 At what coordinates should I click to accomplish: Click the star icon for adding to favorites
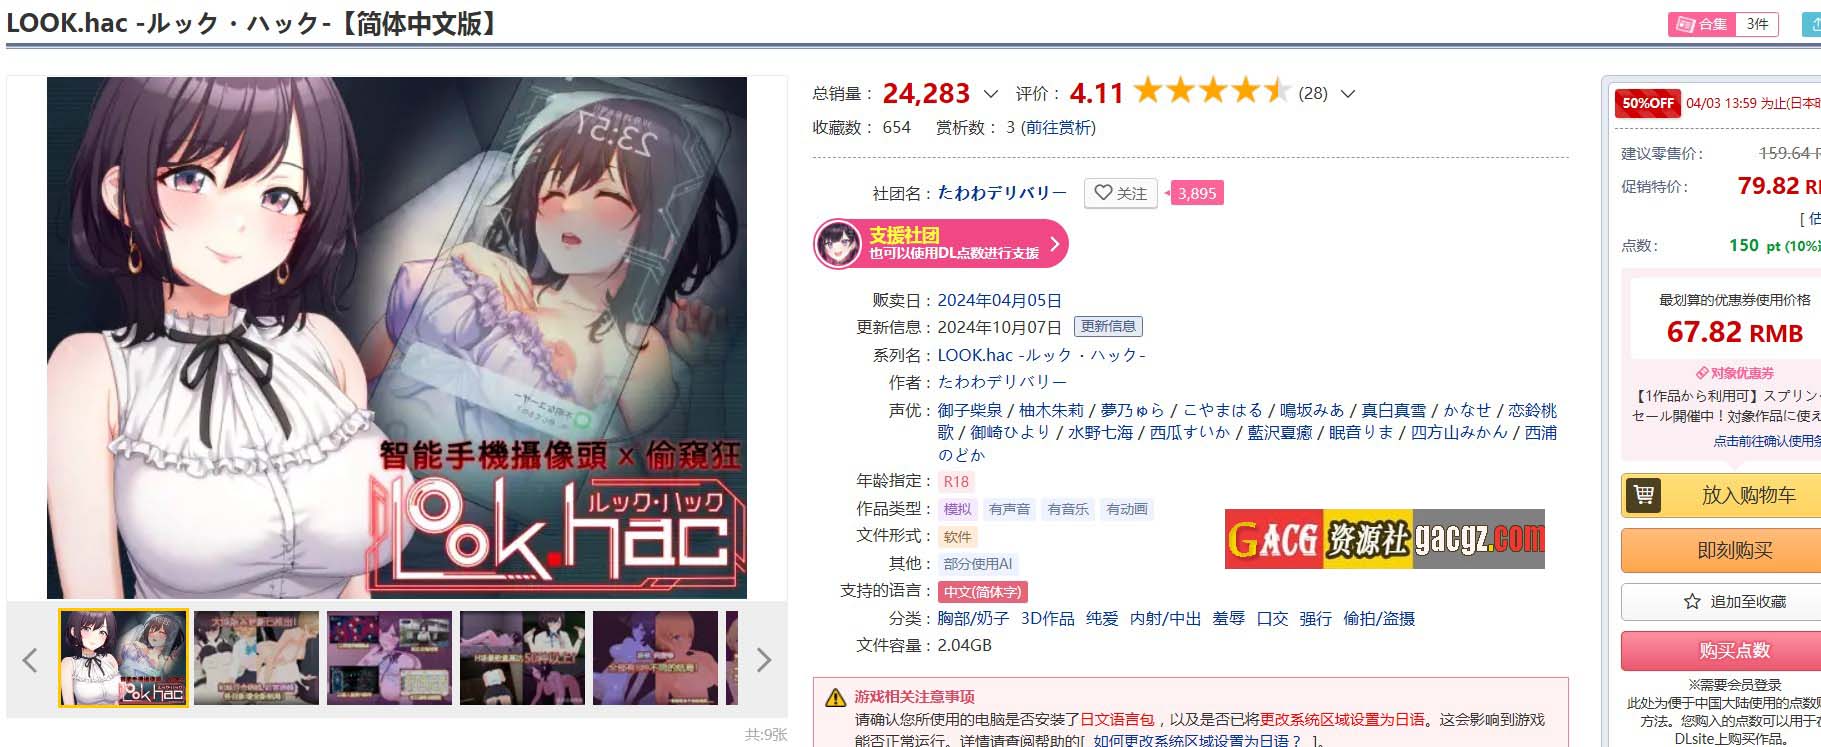coord(1692,601)
